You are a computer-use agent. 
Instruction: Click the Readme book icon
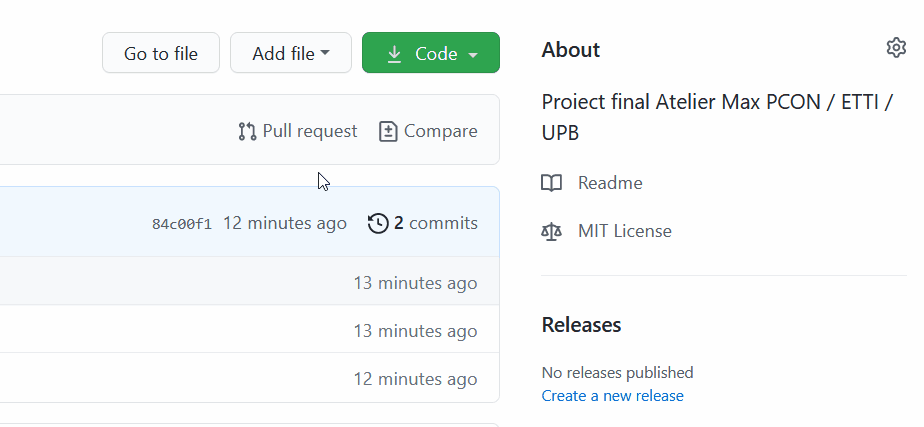pyautogui.click(x=551, y=183)
